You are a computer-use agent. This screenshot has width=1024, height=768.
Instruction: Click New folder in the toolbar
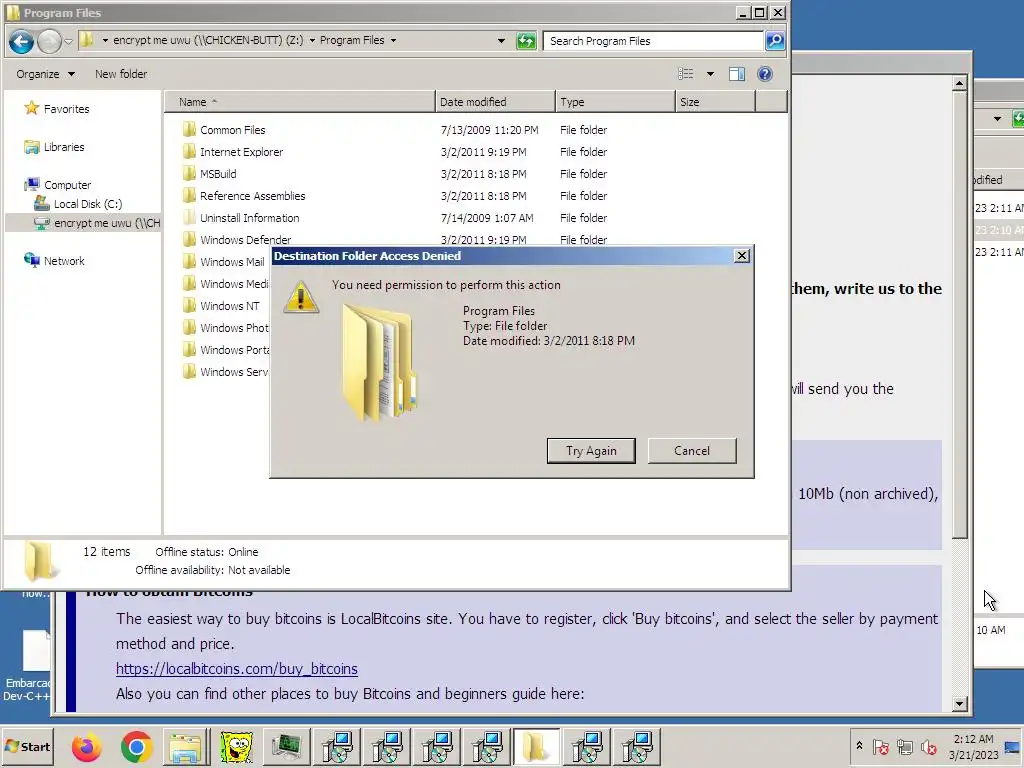coord(121,74)
